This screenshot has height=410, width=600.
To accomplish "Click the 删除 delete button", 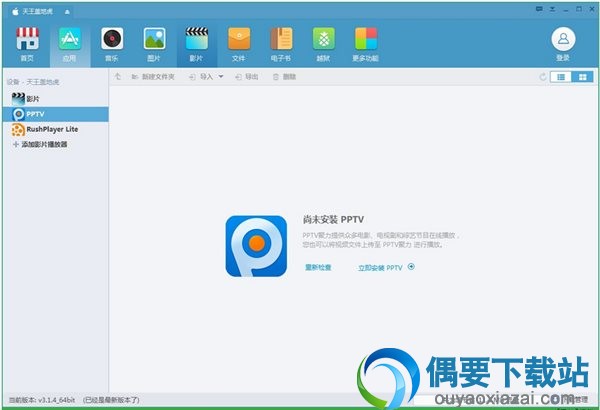I will pos(284,77).
